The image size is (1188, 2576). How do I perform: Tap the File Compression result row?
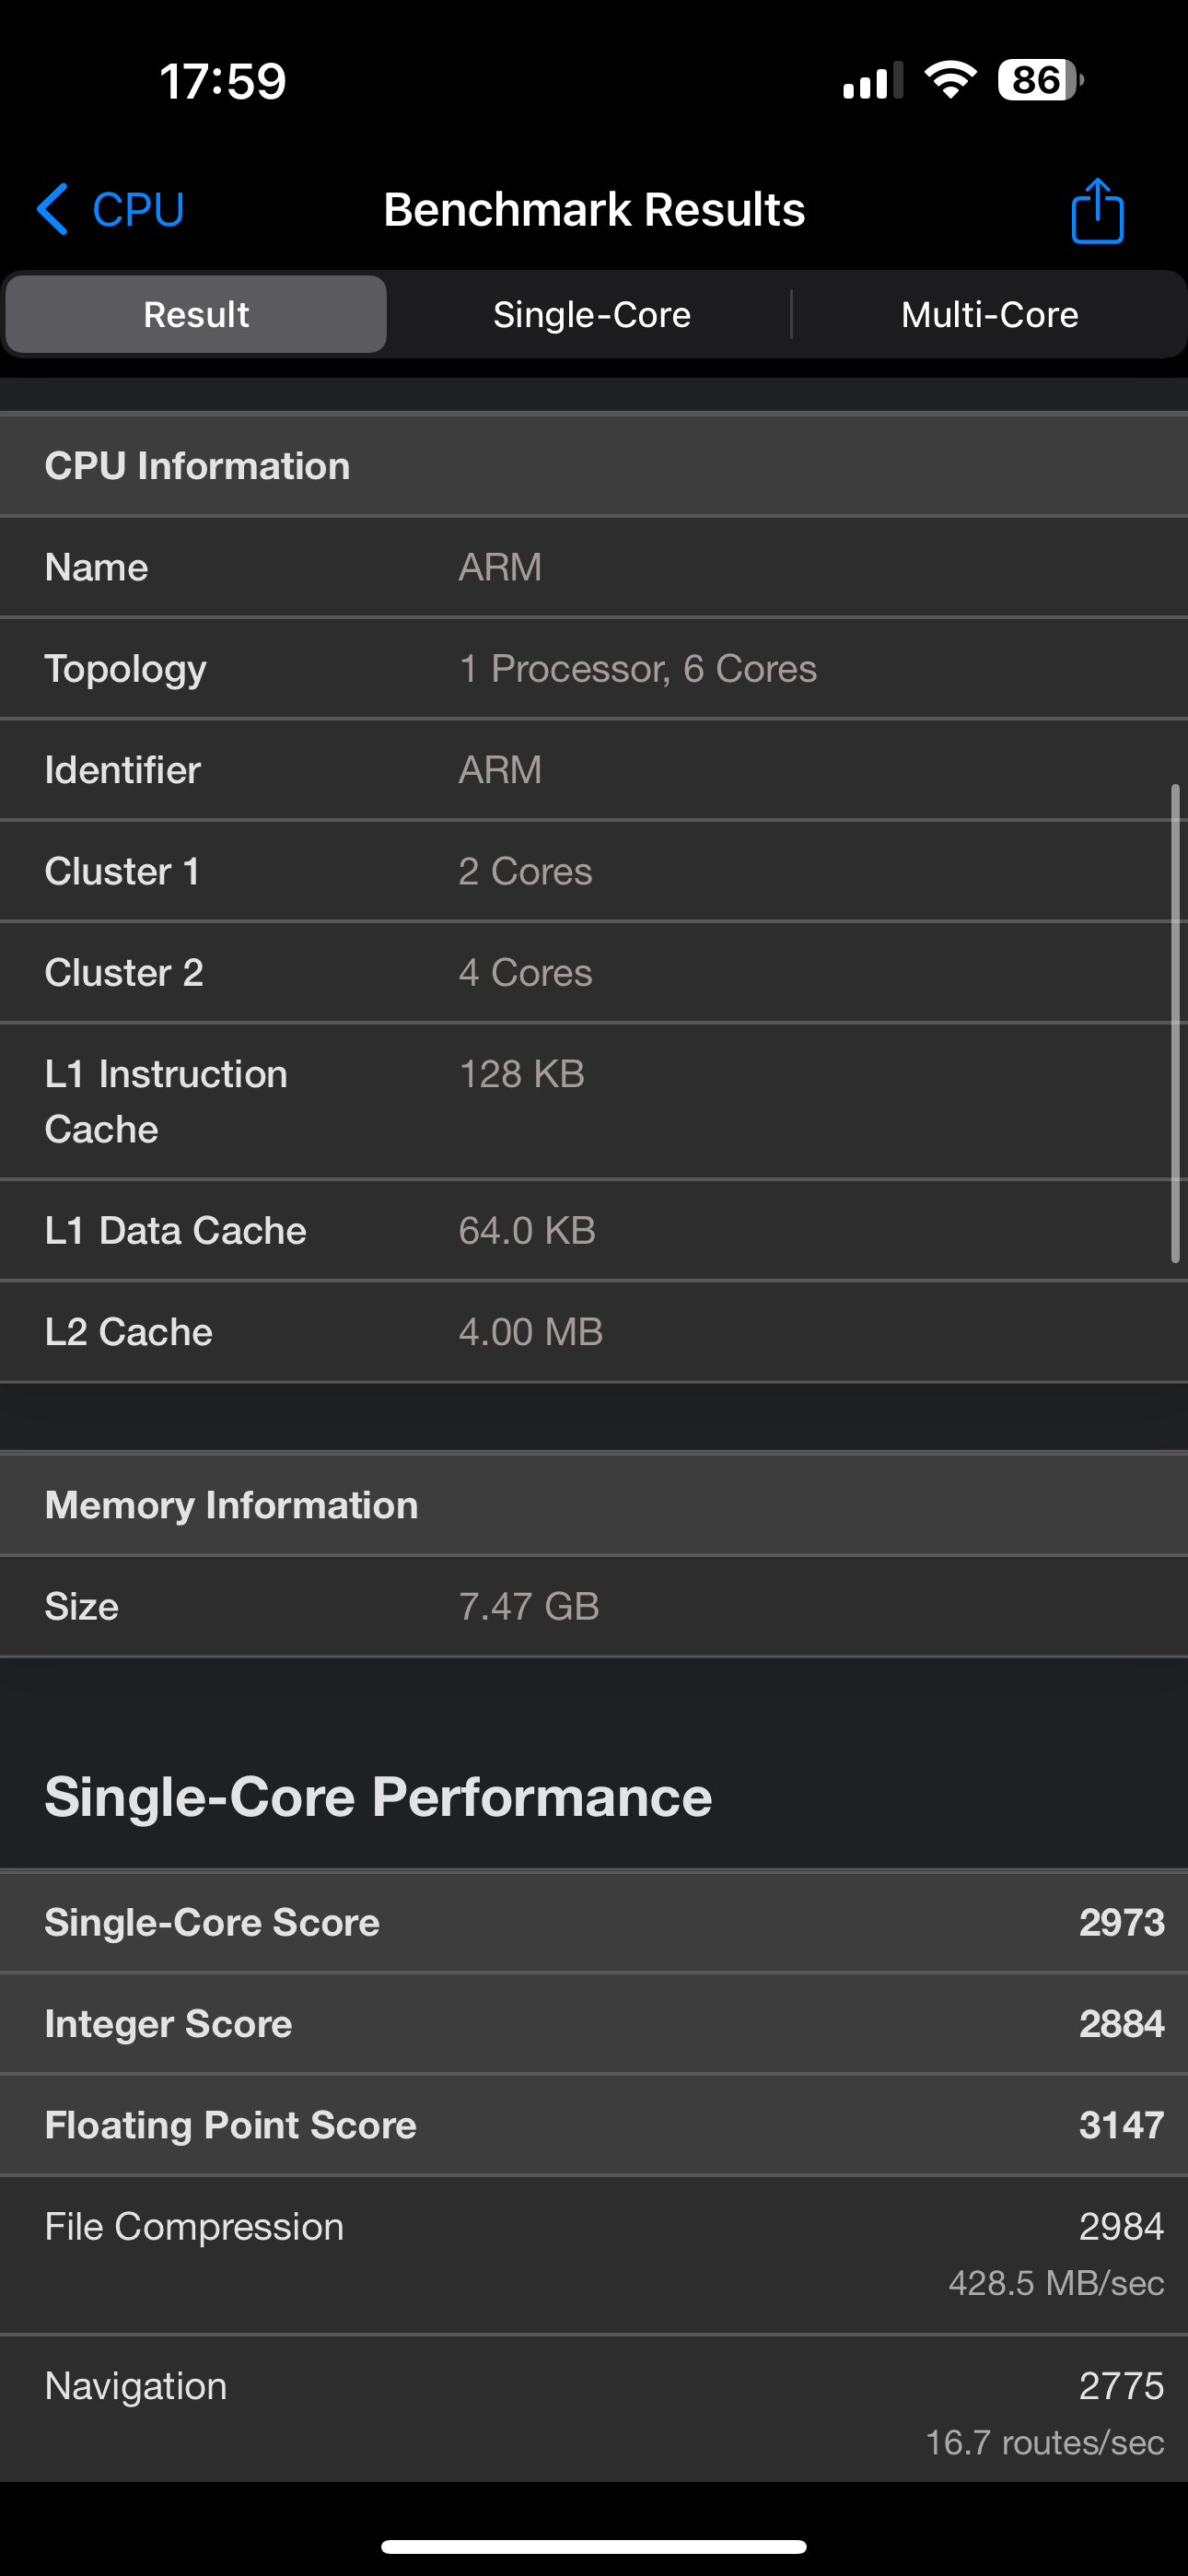[x=594, y=2254]
